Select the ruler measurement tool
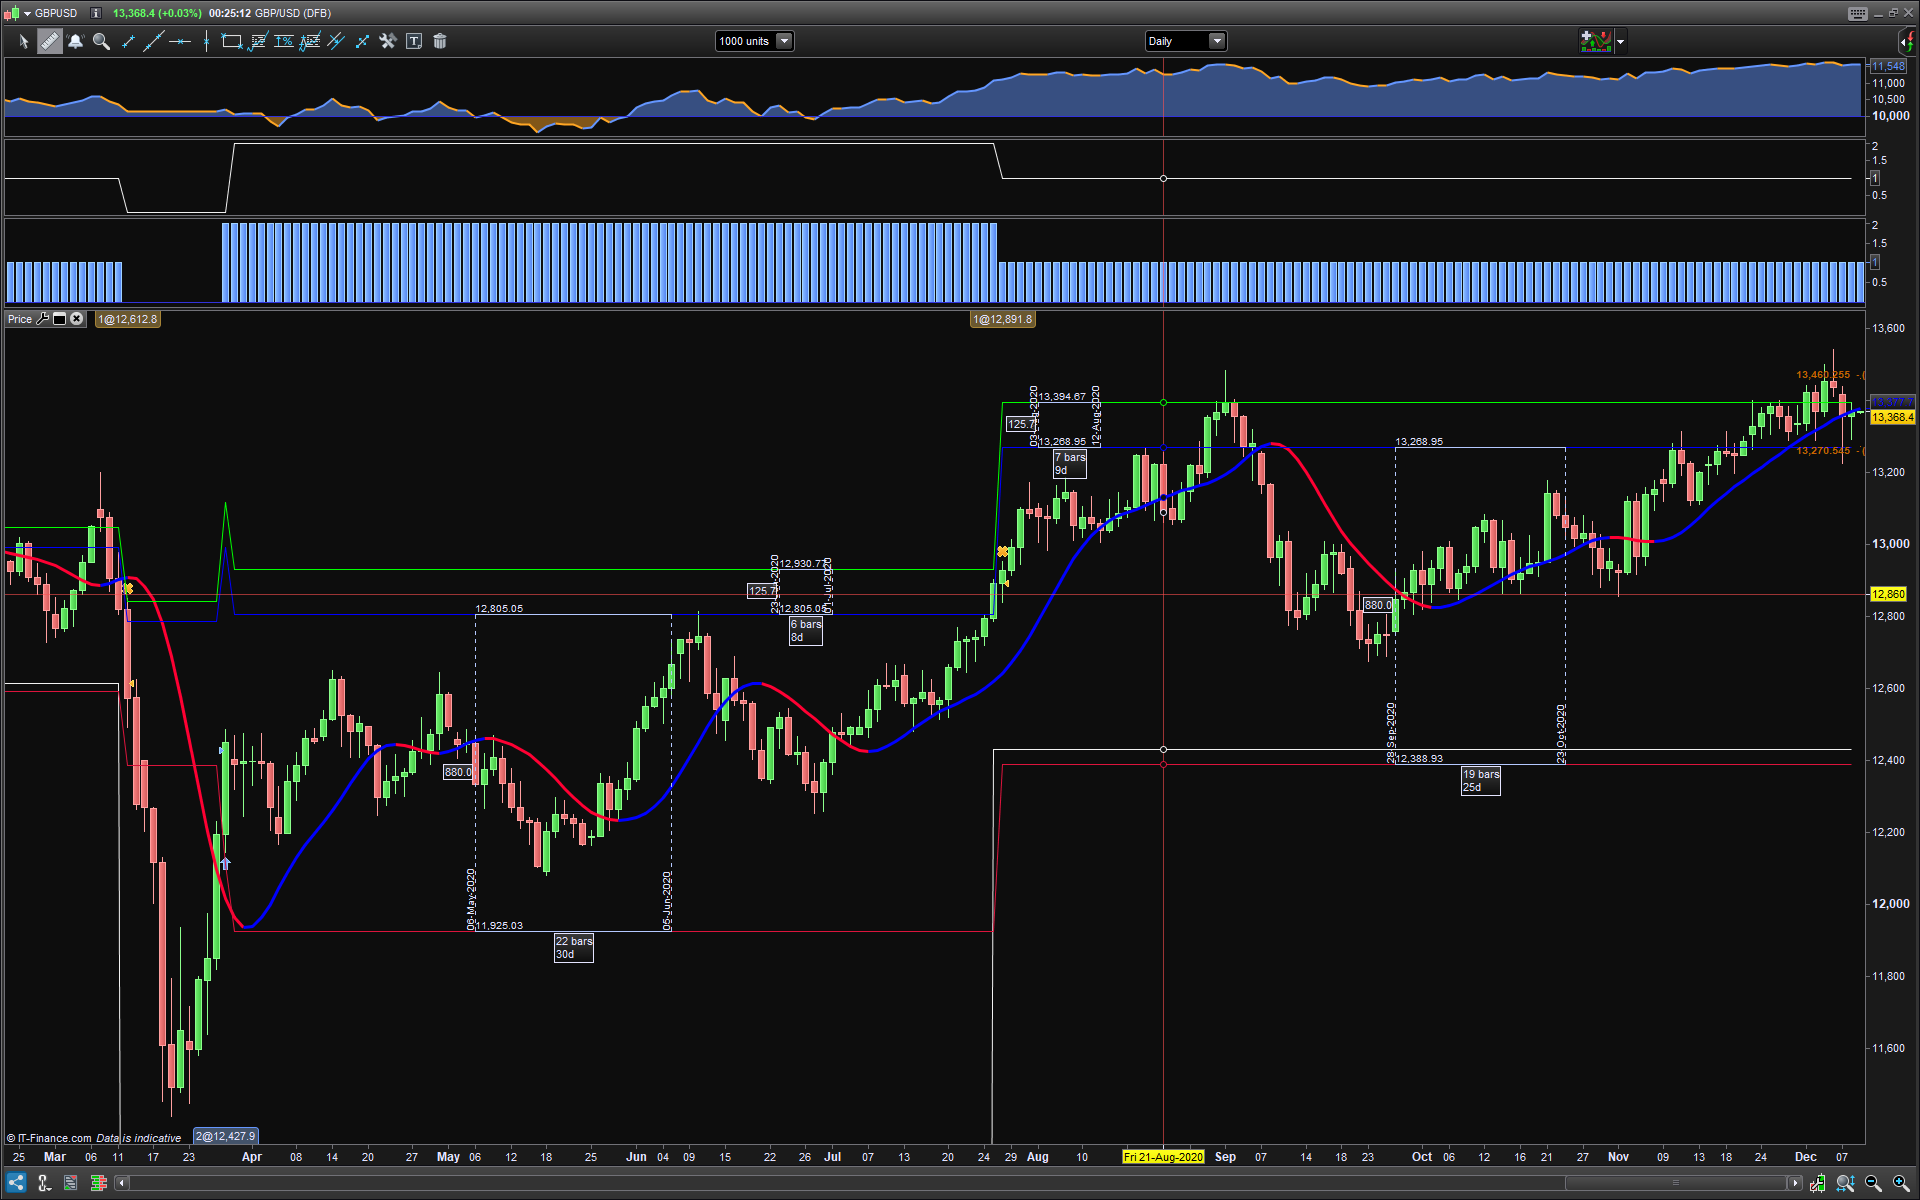Screen dimensions: 1920x1200 click(49, 41)
